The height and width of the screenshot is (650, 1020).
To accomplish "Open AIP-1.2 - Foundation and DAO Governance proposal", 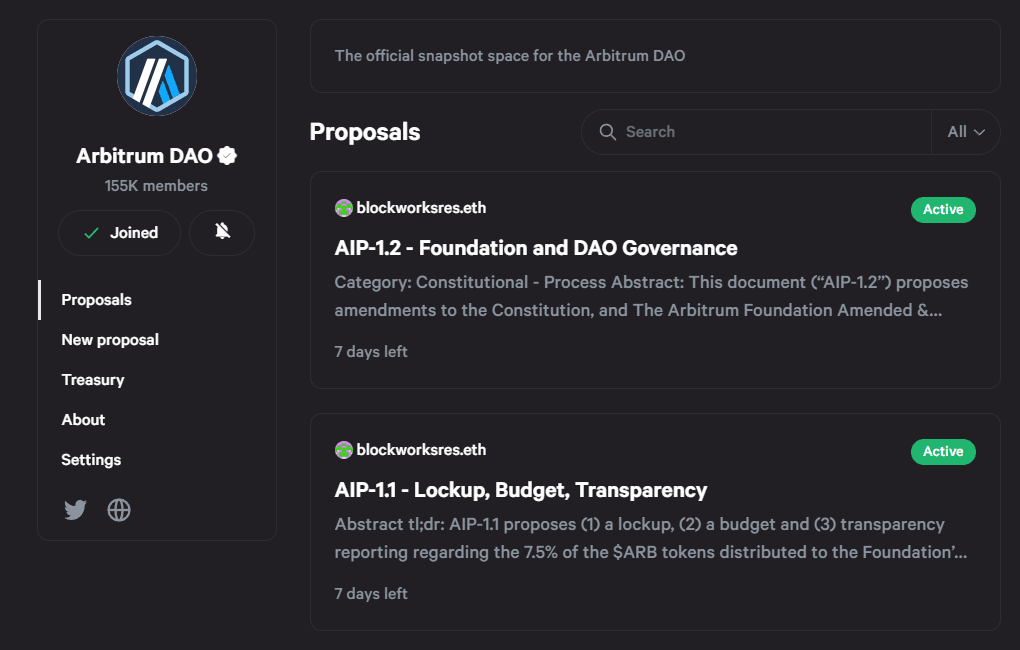I will pos(536,248).
